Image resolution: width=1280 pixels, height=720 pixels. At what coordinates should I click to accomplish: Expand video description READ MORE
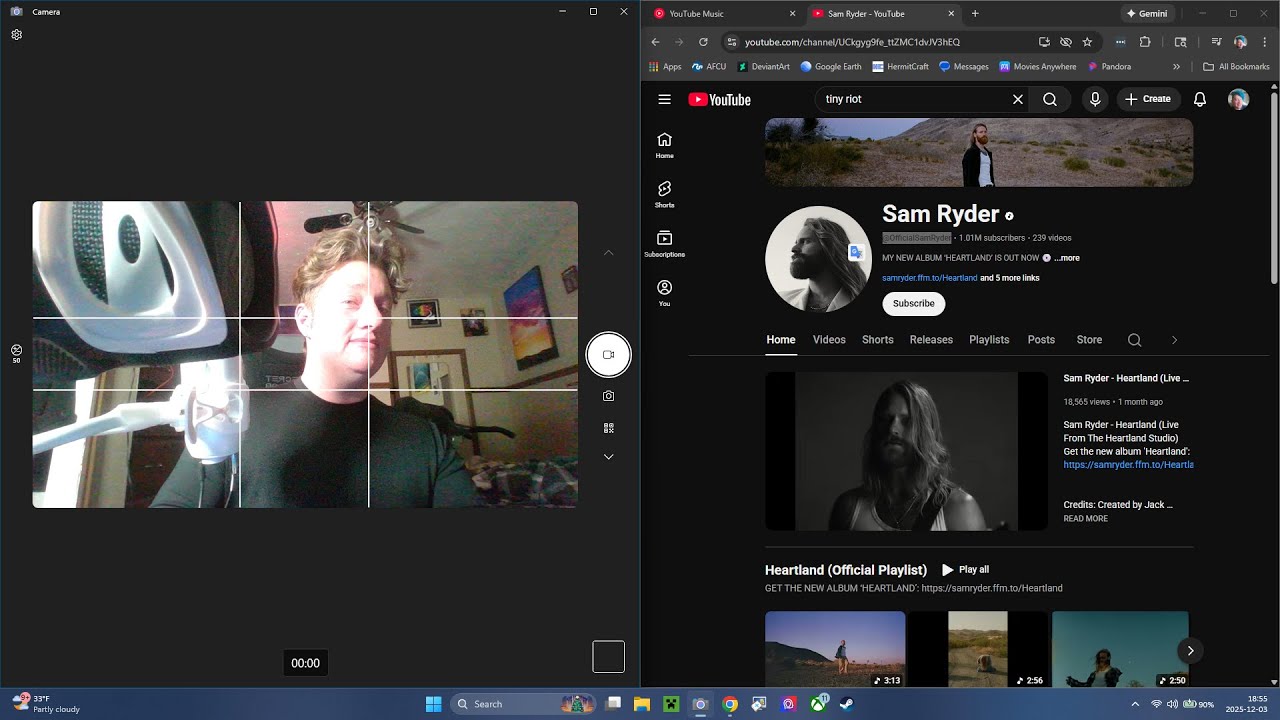pyautogui.click(x=1085, y=519)
